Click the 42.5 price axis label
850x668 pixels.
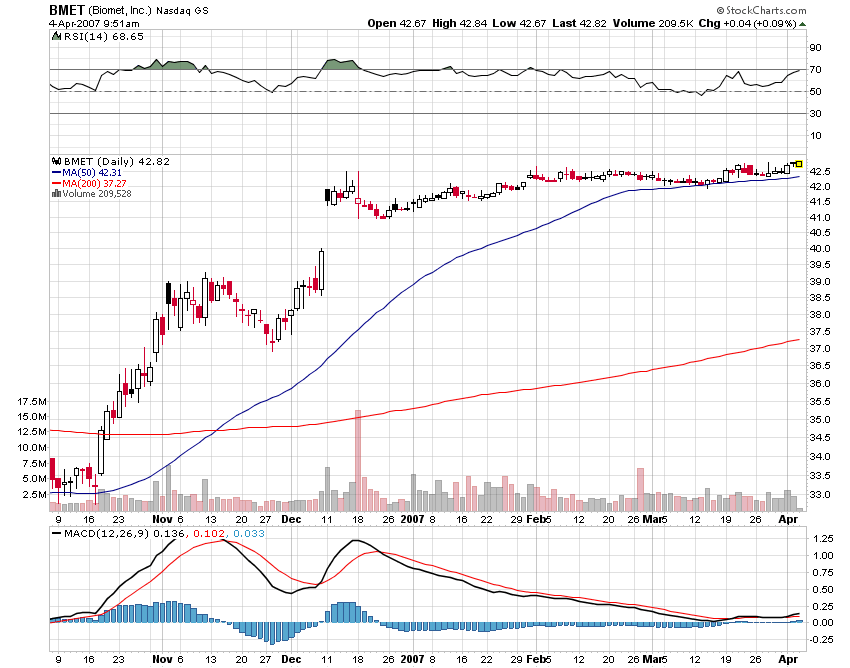click(820, 172)
